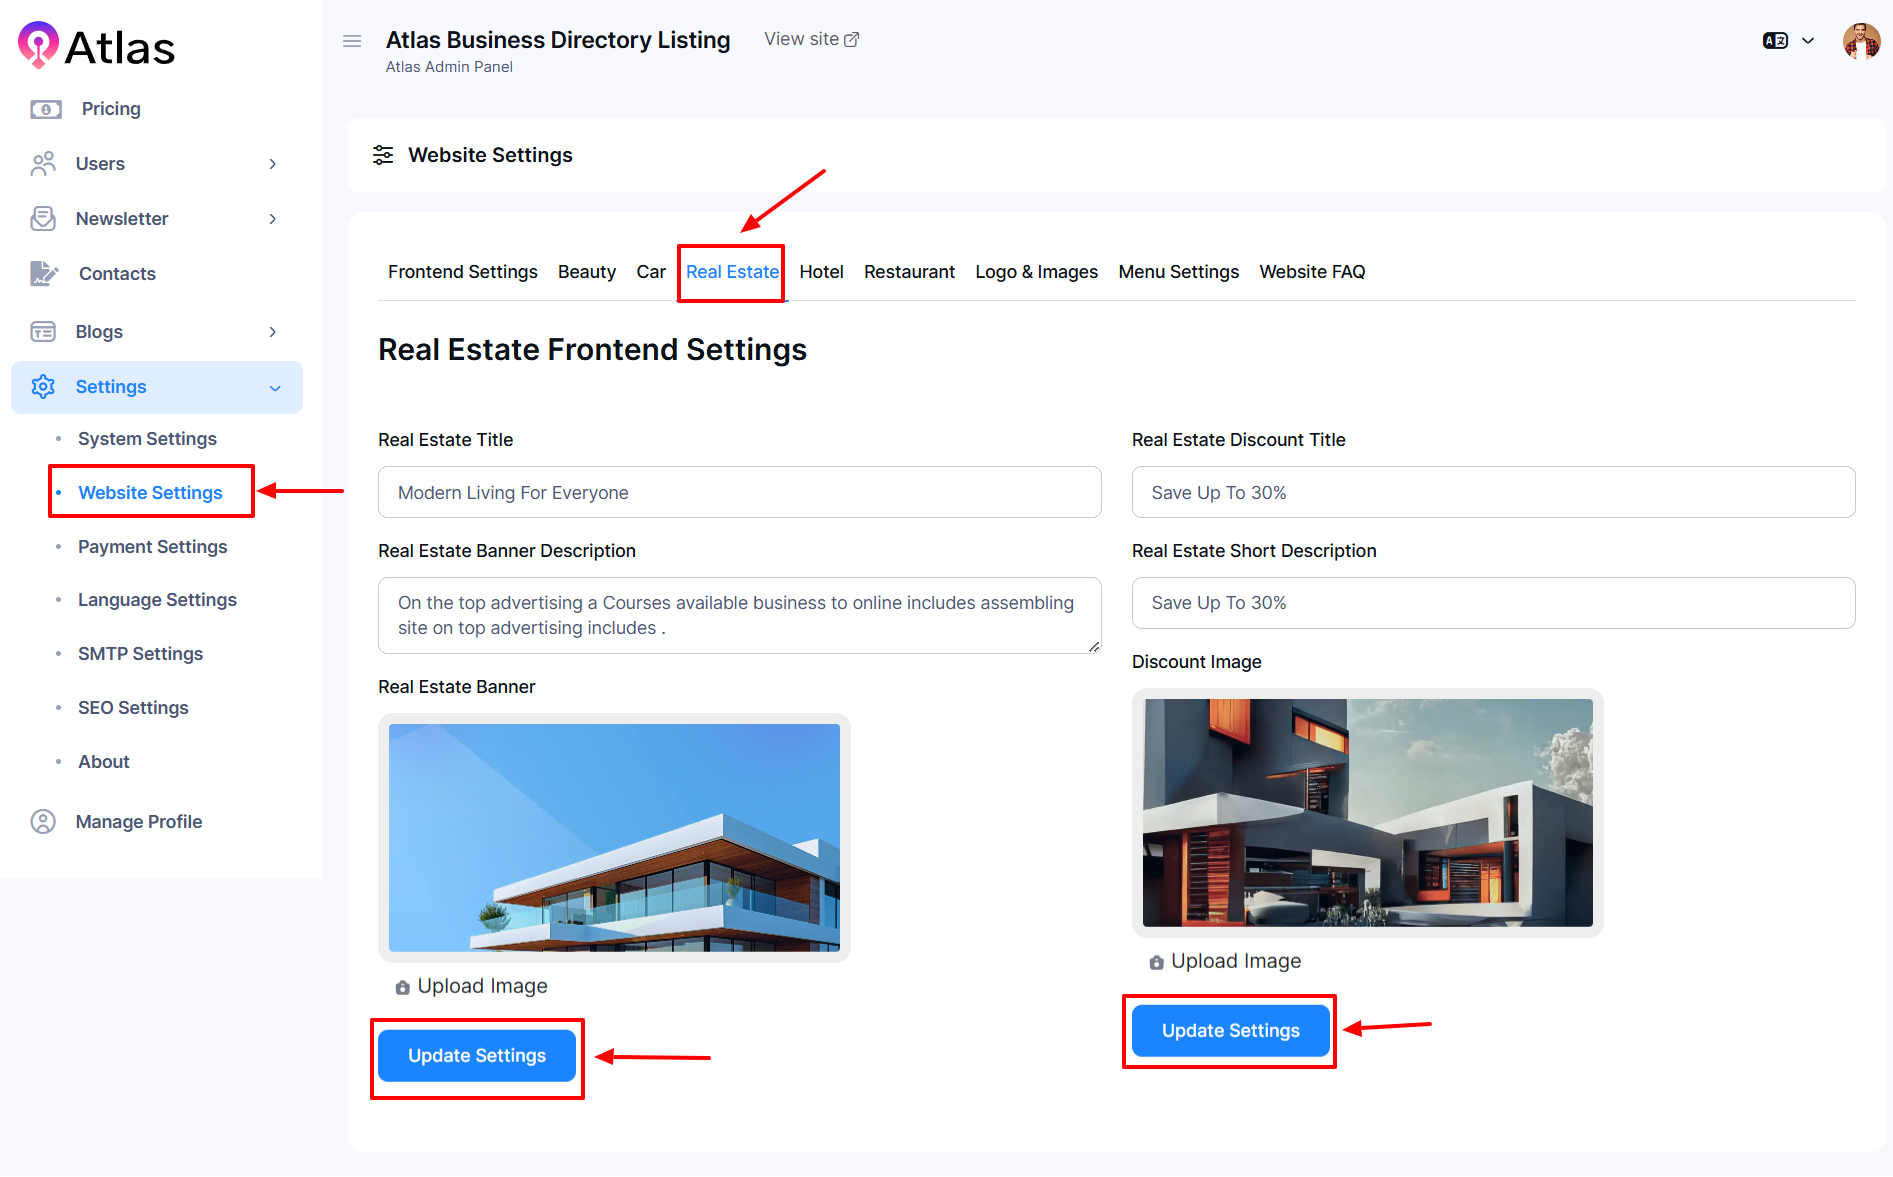This screenshot has height=1177, width=1893.
Task: Open the View site link
Action: [x=811, y=39]
